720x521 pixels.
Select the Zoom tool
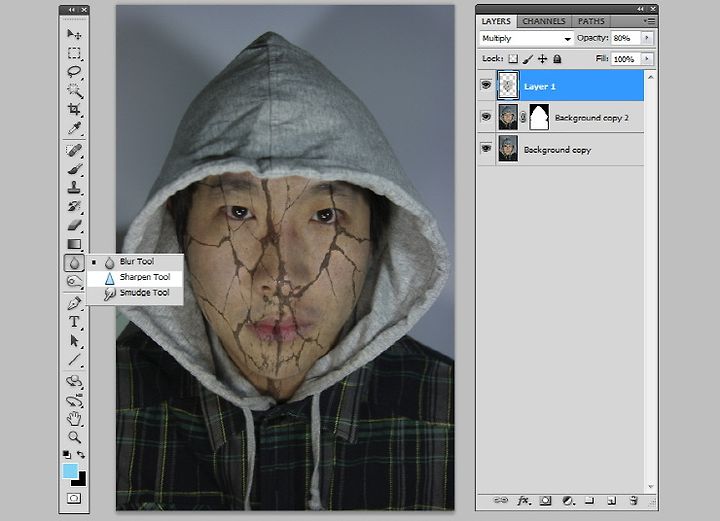coord(74,437)
